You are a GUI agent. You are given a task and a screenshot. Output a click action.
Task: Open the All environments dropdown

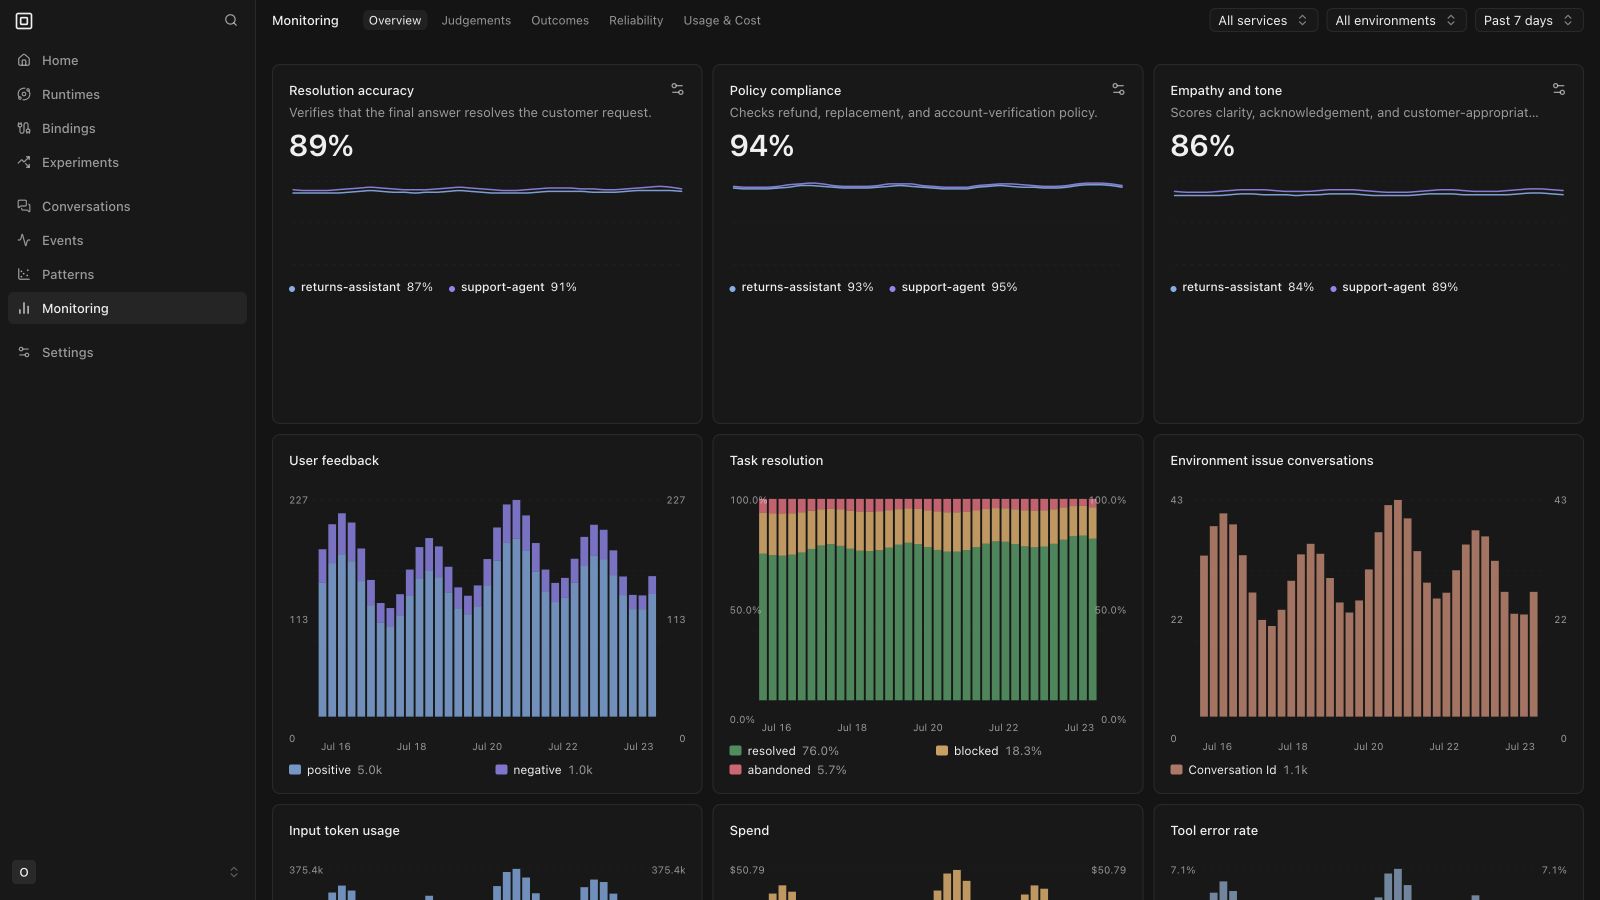tap(1396, 20)
